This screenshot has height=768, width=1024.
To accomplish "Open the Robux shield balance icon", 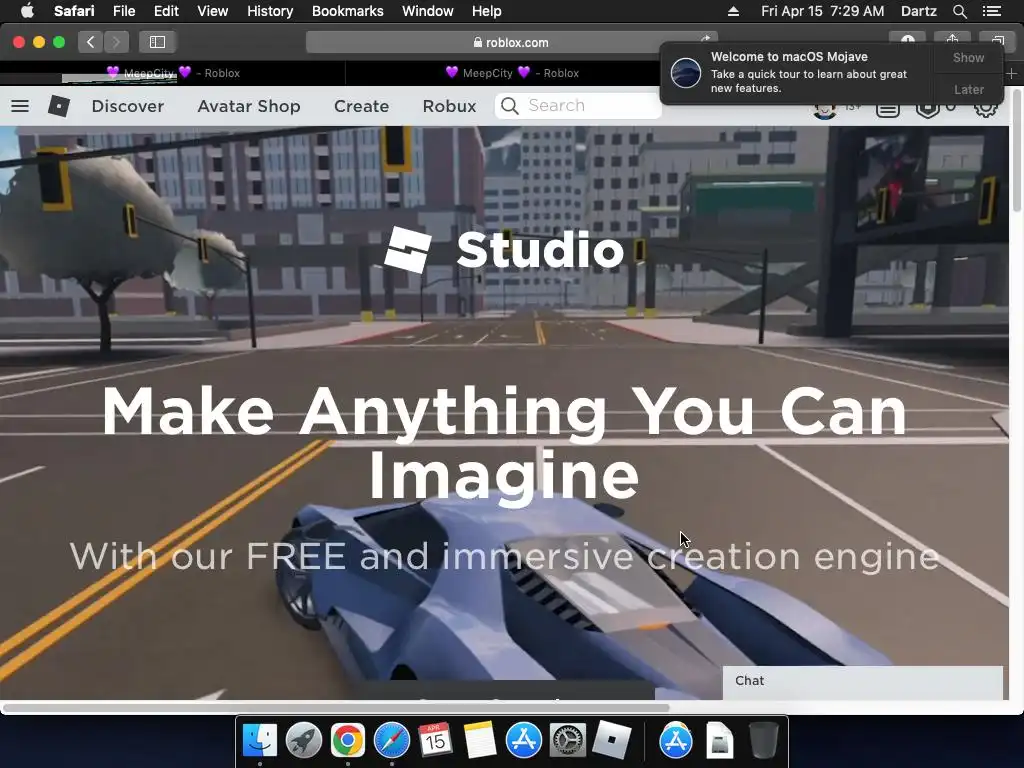I will pos(927,110).
